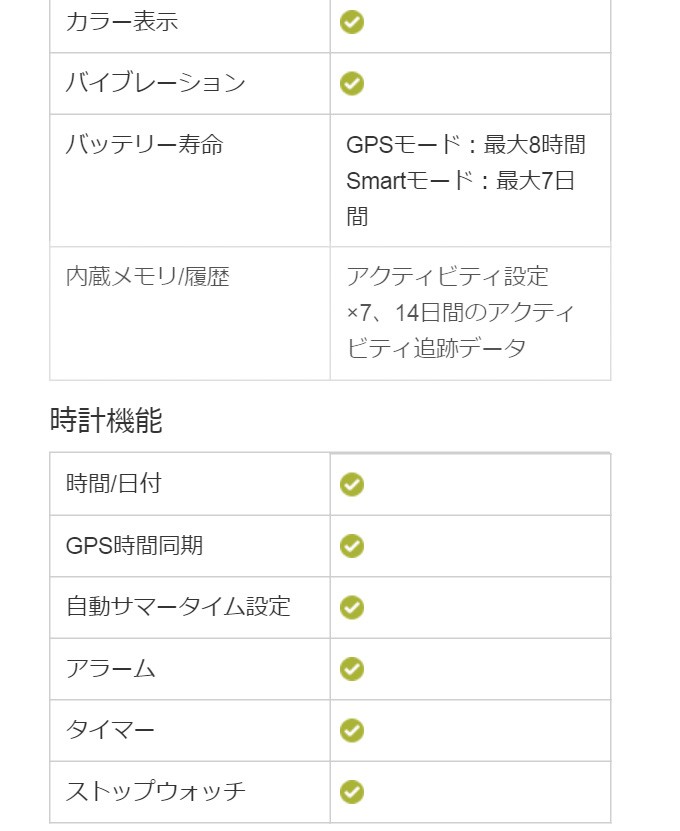The height and width of the screenshot is (831, 680).
Task: Click the checkmark icon beside バイブレーション
Action: (x=352, y=84)
